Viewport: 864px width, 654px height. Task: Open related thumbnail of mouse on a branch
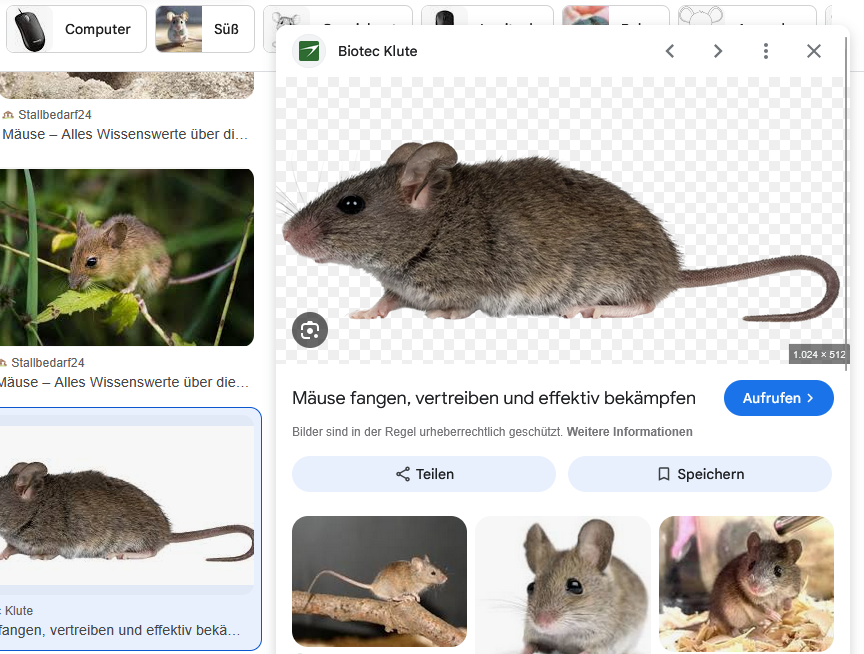(x=379, y=581)
